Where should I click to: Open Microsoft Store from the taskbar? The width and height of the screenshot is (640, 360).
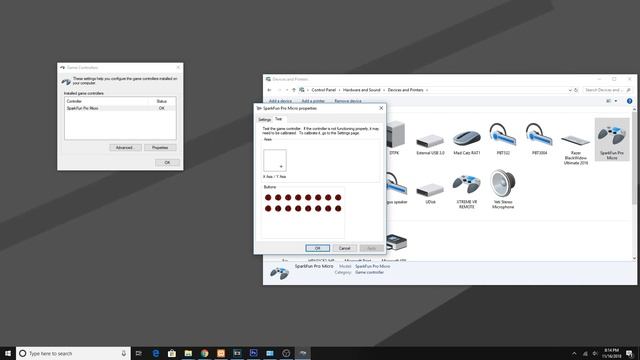coord(172,353)
